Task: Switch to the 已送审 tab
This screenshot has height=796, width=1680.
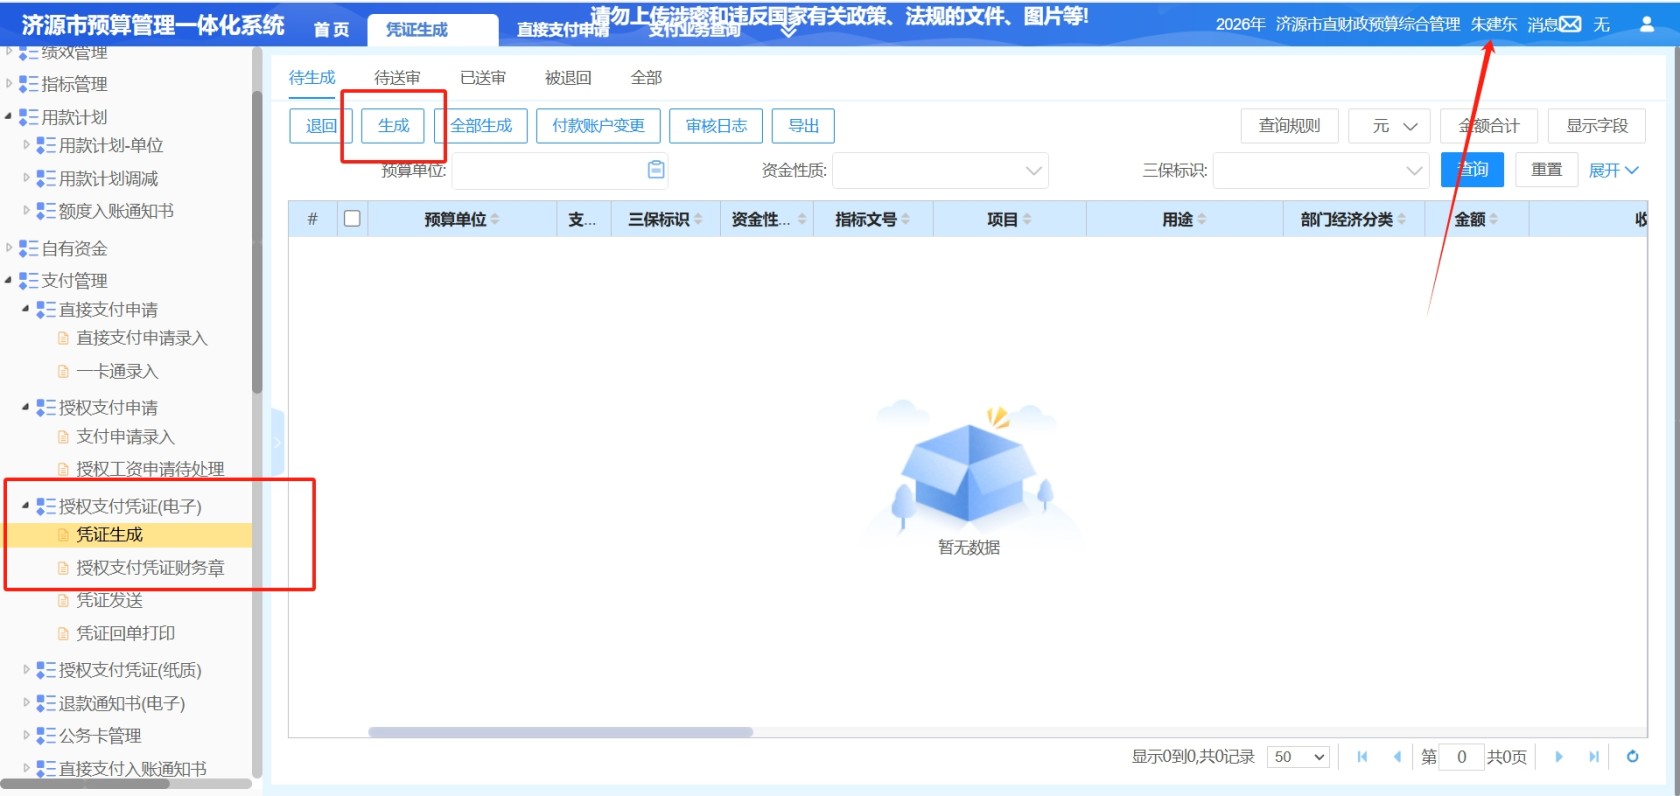Action: pos(483,78)
